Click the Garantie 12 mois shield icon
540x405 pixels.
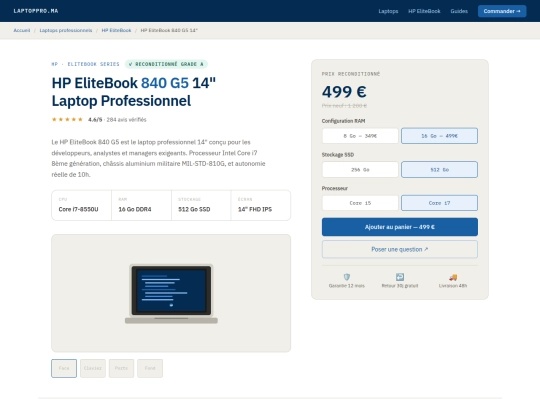347,277
